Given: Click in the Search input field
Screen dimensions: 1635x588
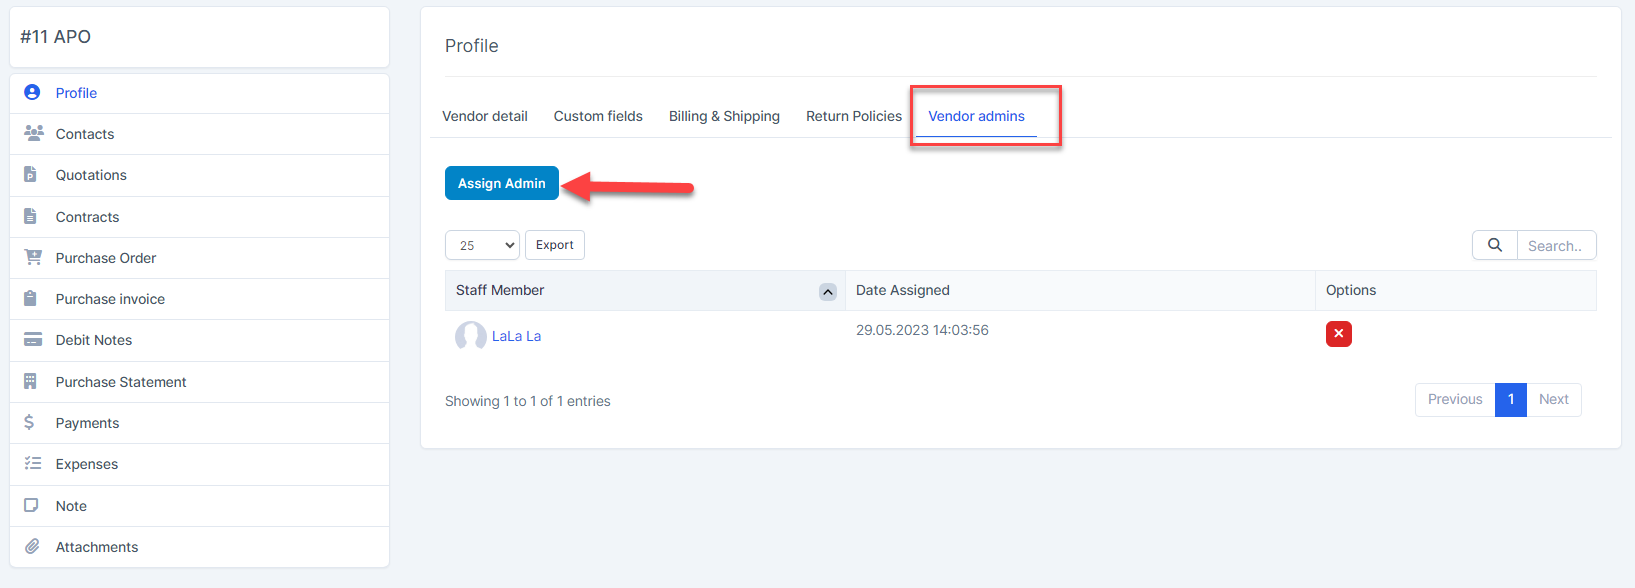Looking at the screenshot, I should tap(1555, 245).
